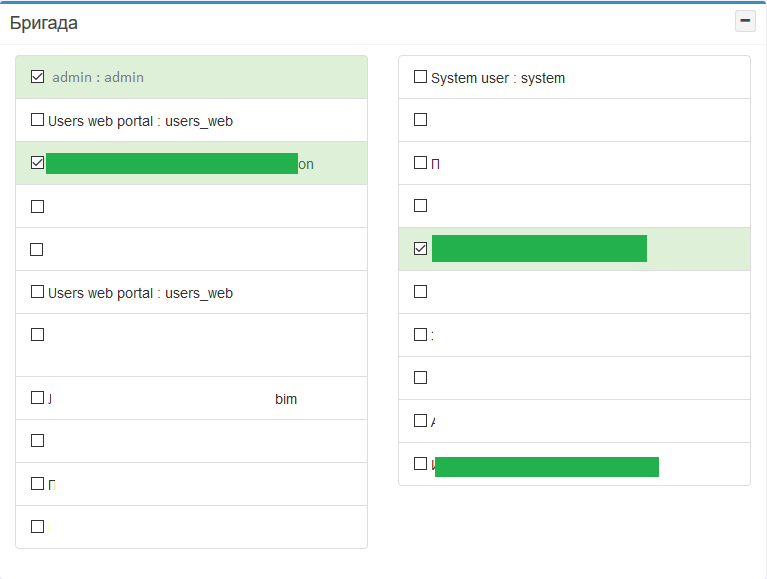
Task: Collapse the Бригада panel with minus button
Action: 745,21
